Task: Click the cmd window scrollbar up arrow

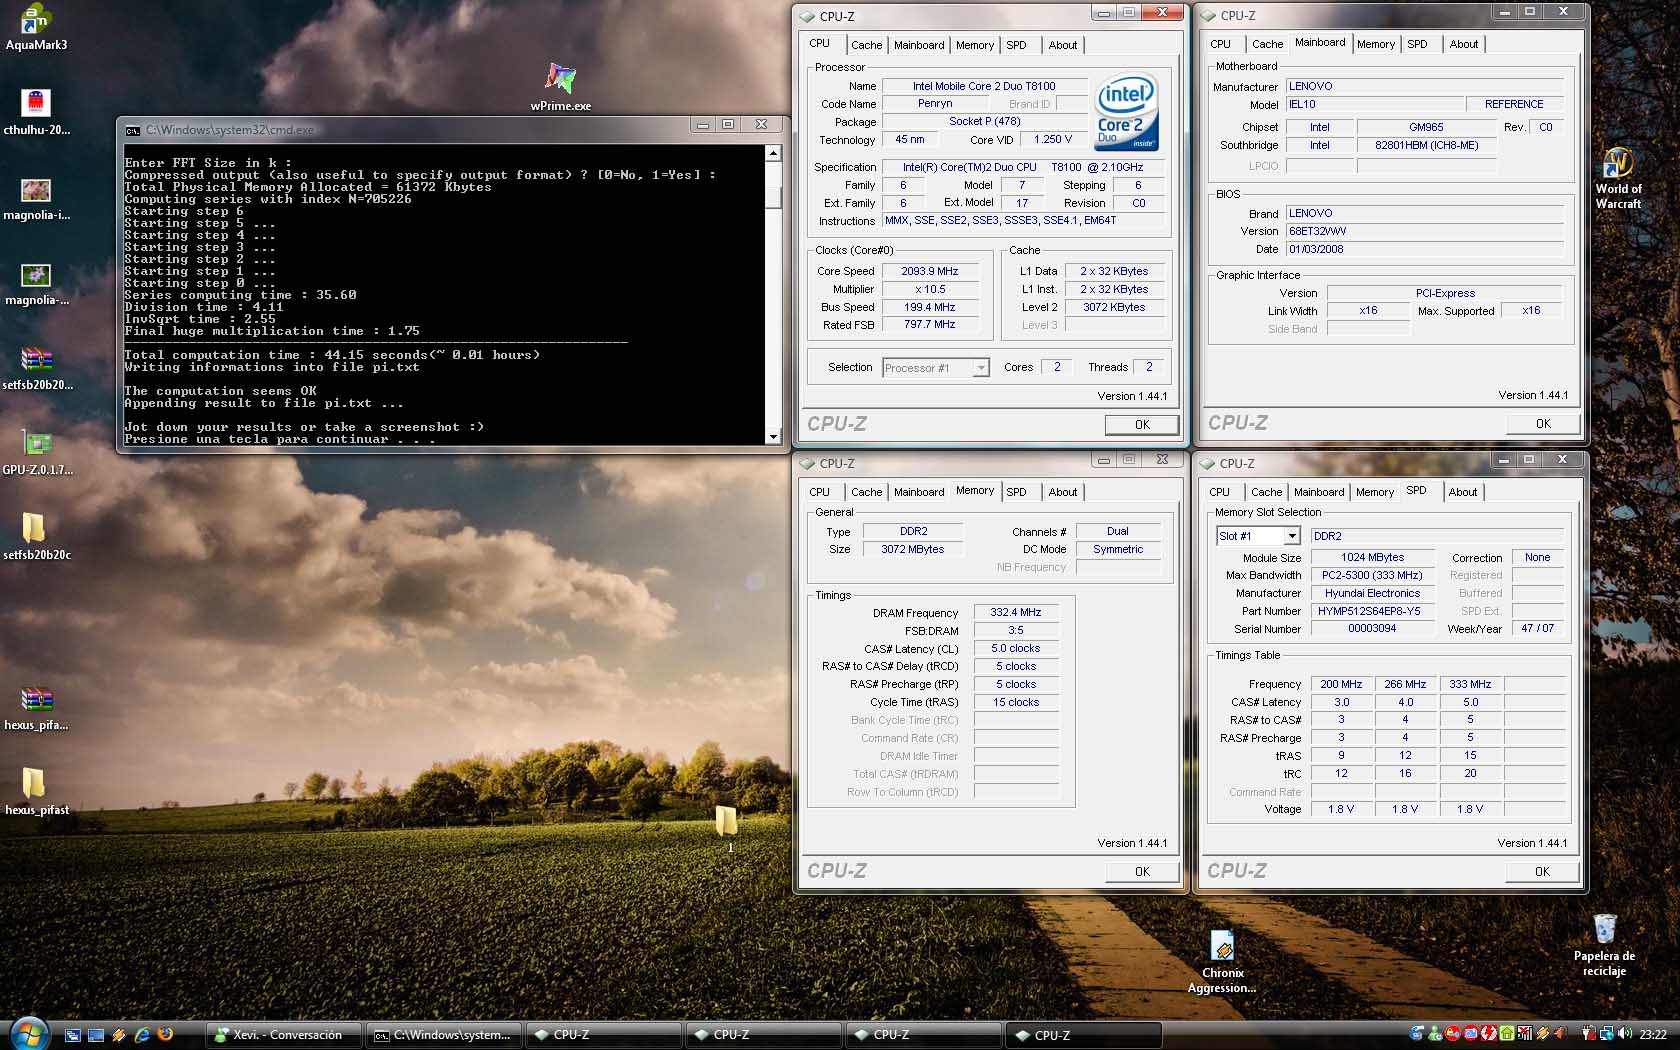Action: click(772, 153)
